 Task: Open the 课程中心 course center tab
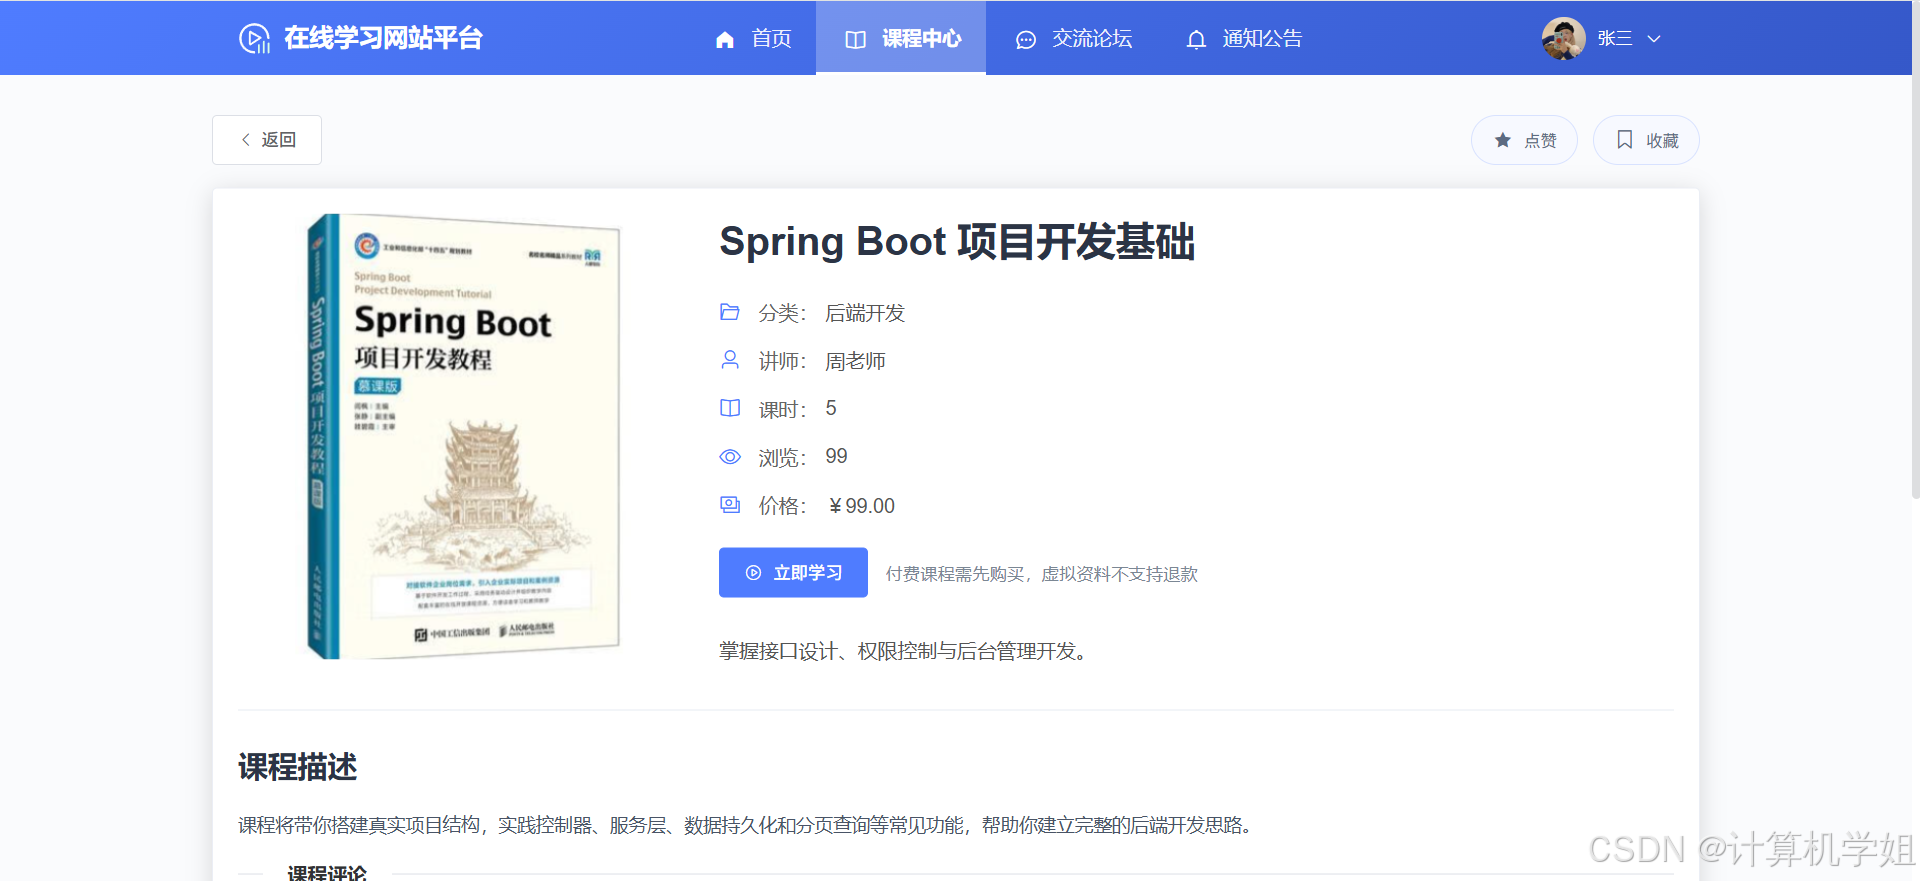[x=901, y=38]
